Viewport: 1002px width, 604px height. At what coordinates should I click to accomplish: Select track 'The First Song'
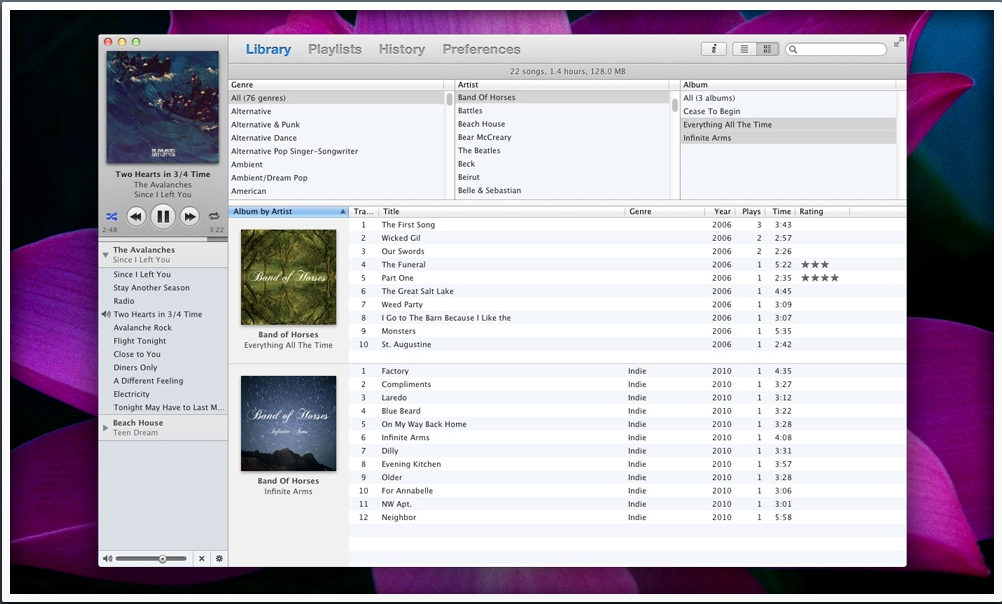point(628,225)
